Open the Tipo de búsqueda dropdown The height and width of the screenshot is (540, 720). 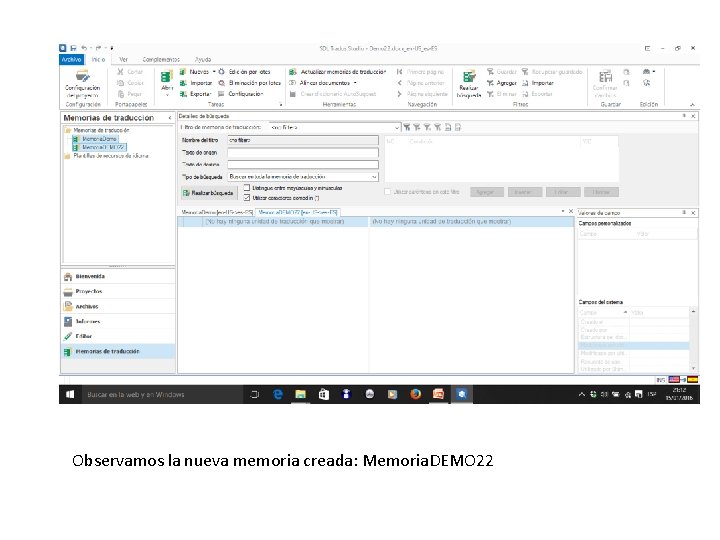[374, 177]
